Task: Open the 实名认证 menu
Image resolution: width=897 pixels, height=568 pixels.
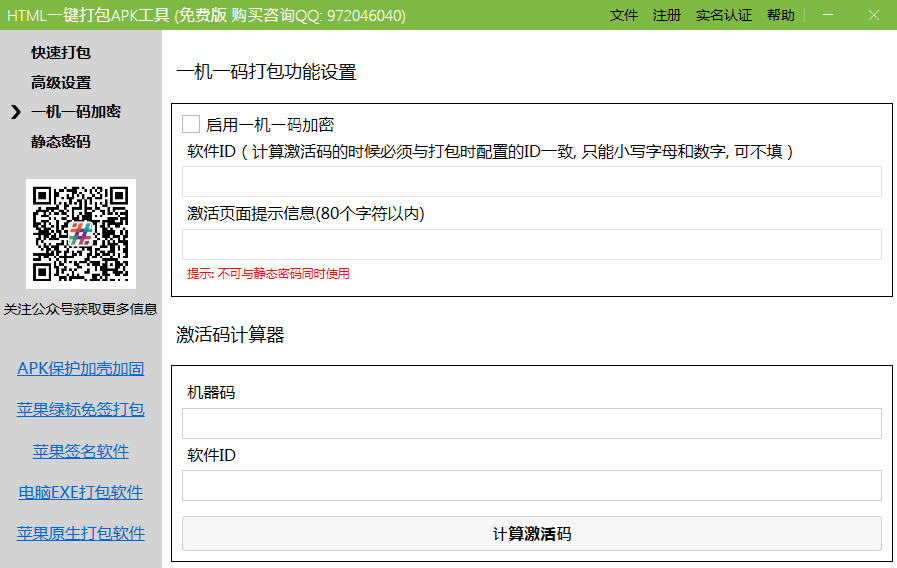Action: click(724, 15)
